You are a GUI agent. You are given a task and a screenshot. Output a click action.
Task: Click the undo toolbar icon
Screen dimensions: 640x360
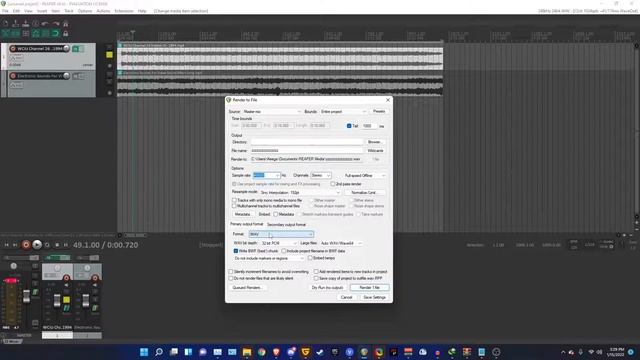pos(45,24)
